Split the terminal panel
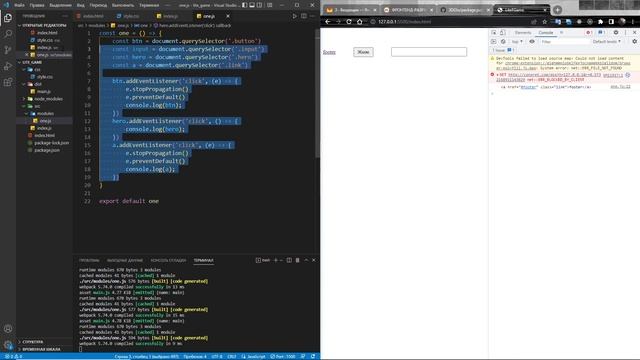The image size is (640, 360). (x=289, y=260)
